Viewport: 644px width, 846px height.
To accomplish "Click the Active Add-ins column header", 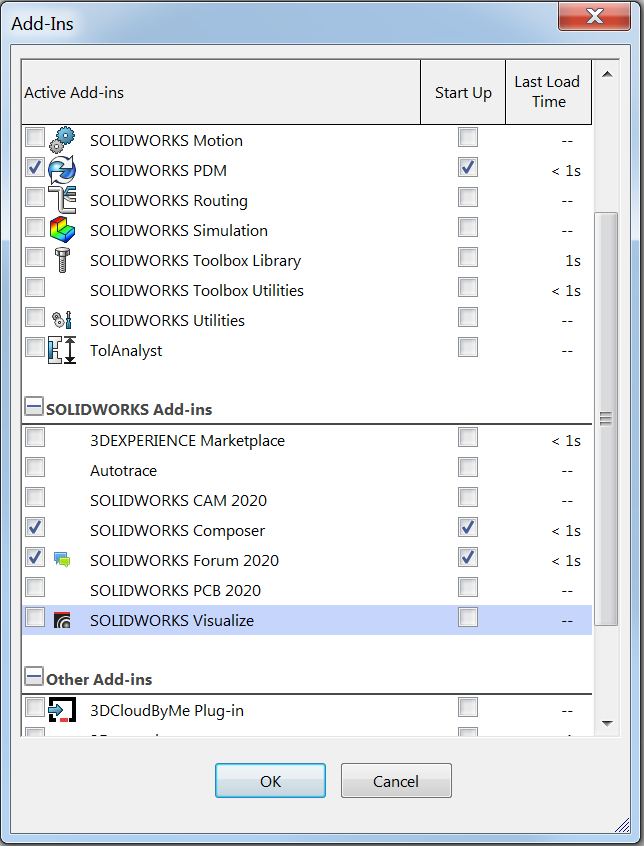I will click(221, 93).
